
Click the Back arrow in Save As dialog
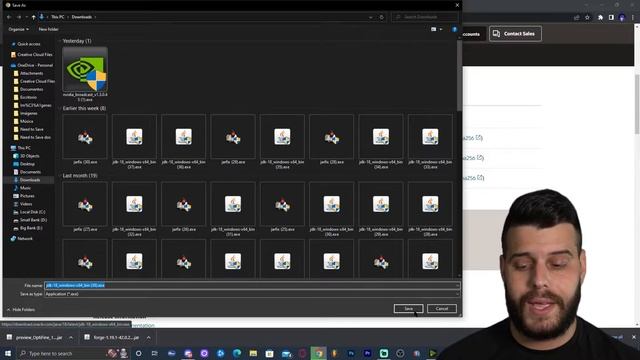[9, 17]
